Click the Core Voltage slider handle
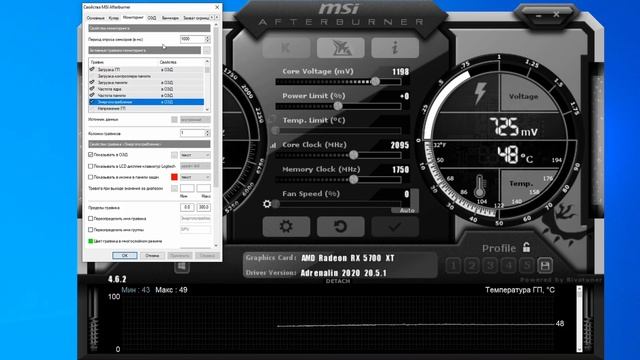The width and height of the screenshot is (640, 360). (x=375, y=82)
